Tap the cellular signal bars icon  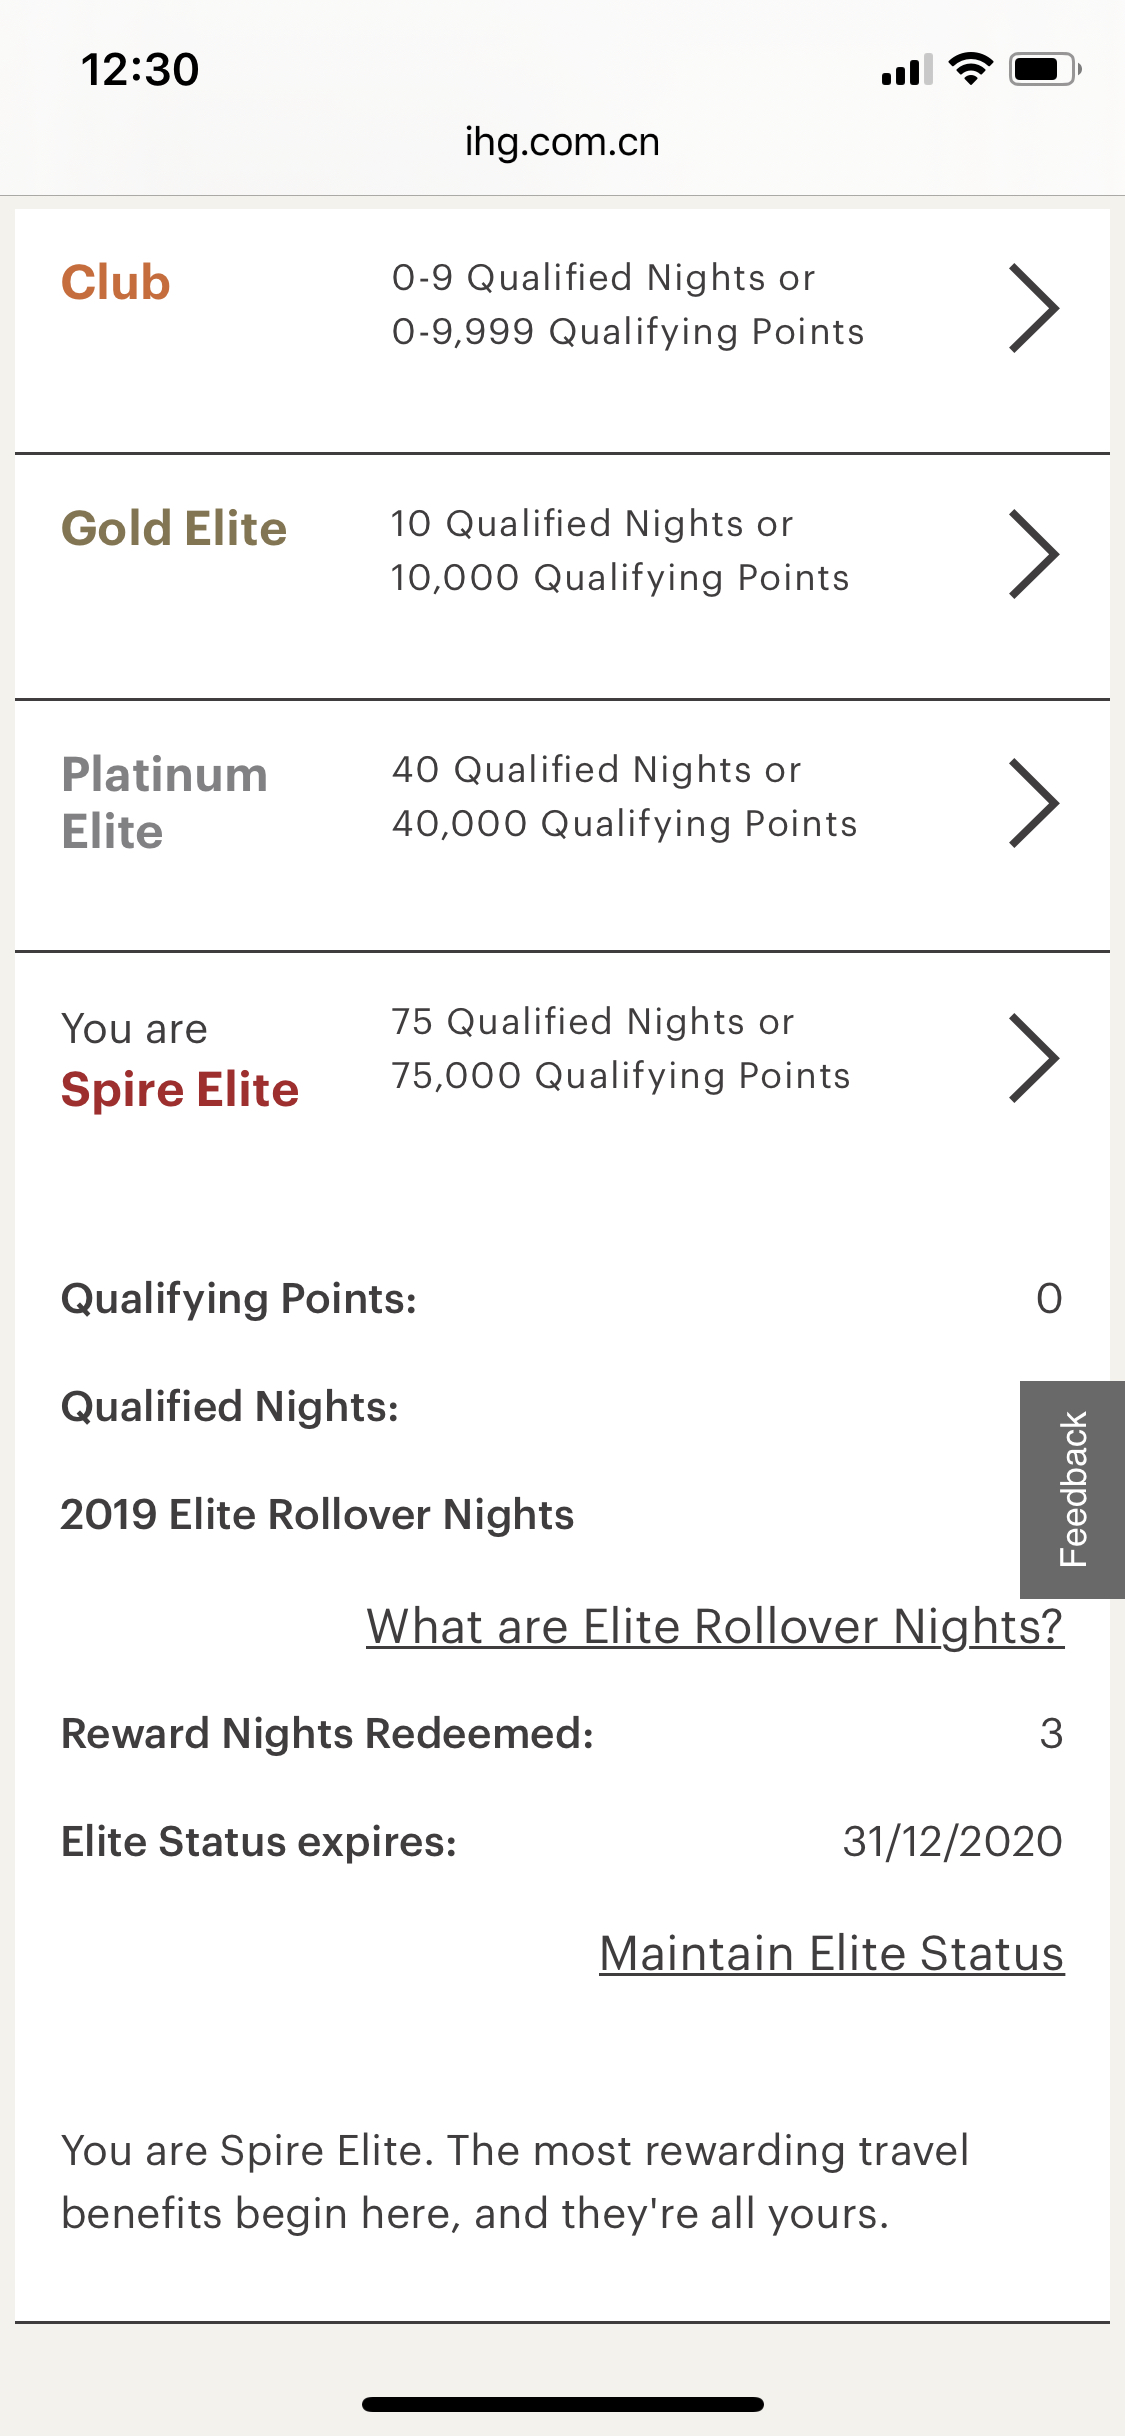(x=907, y=69)
